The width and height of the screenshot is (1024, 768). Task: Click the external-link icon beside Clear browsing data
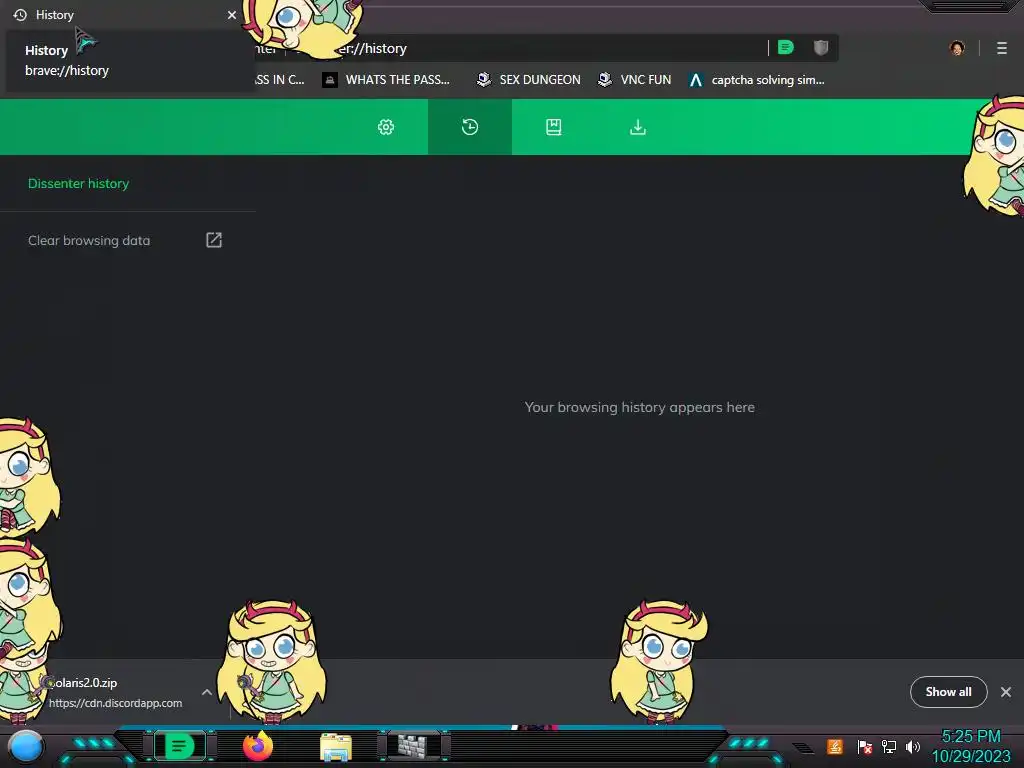tap(214, 240)
